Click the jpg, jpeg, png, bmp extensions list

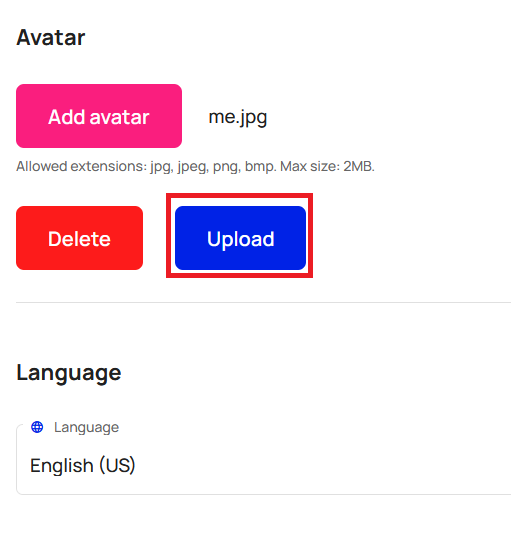pyautogui.click(x=213, y=167)
